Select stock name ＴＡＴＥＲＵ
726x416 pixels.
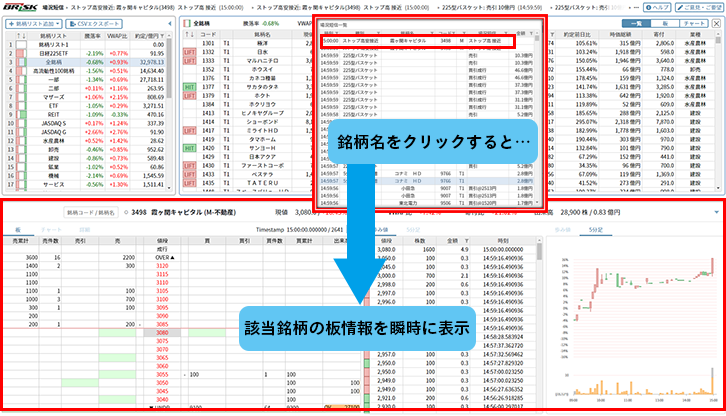[262, 183]
